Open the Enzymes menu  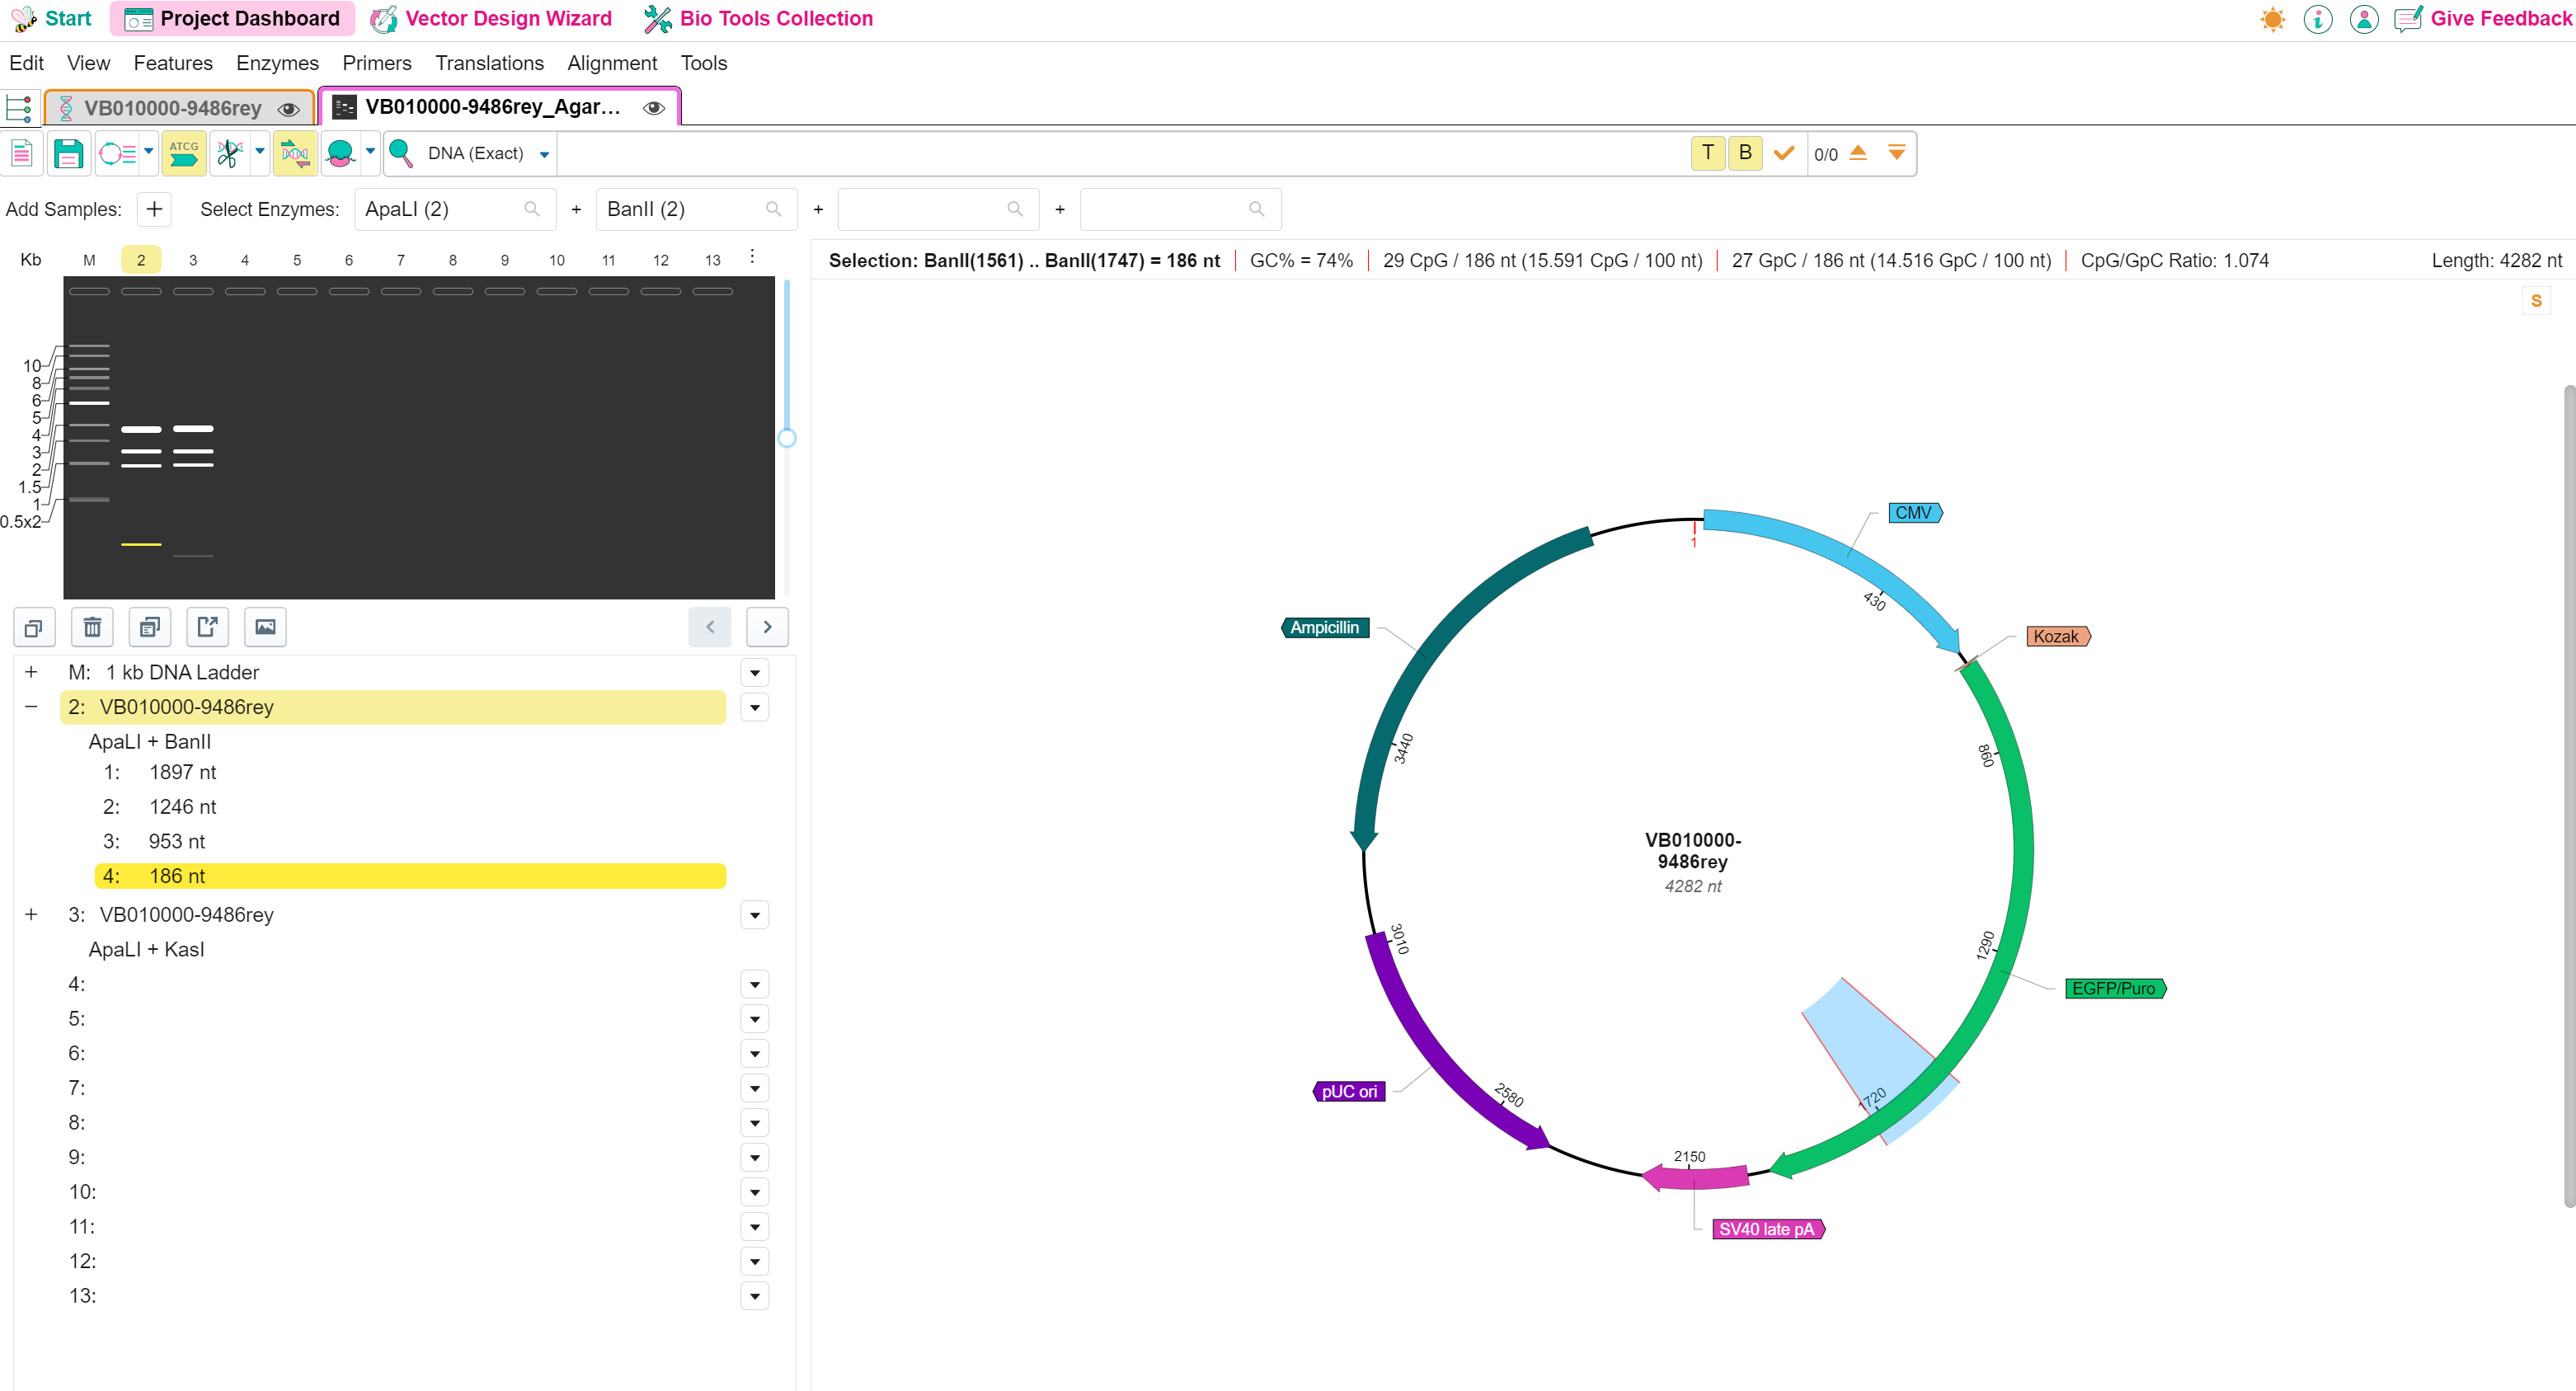click(x=277, y=63)
